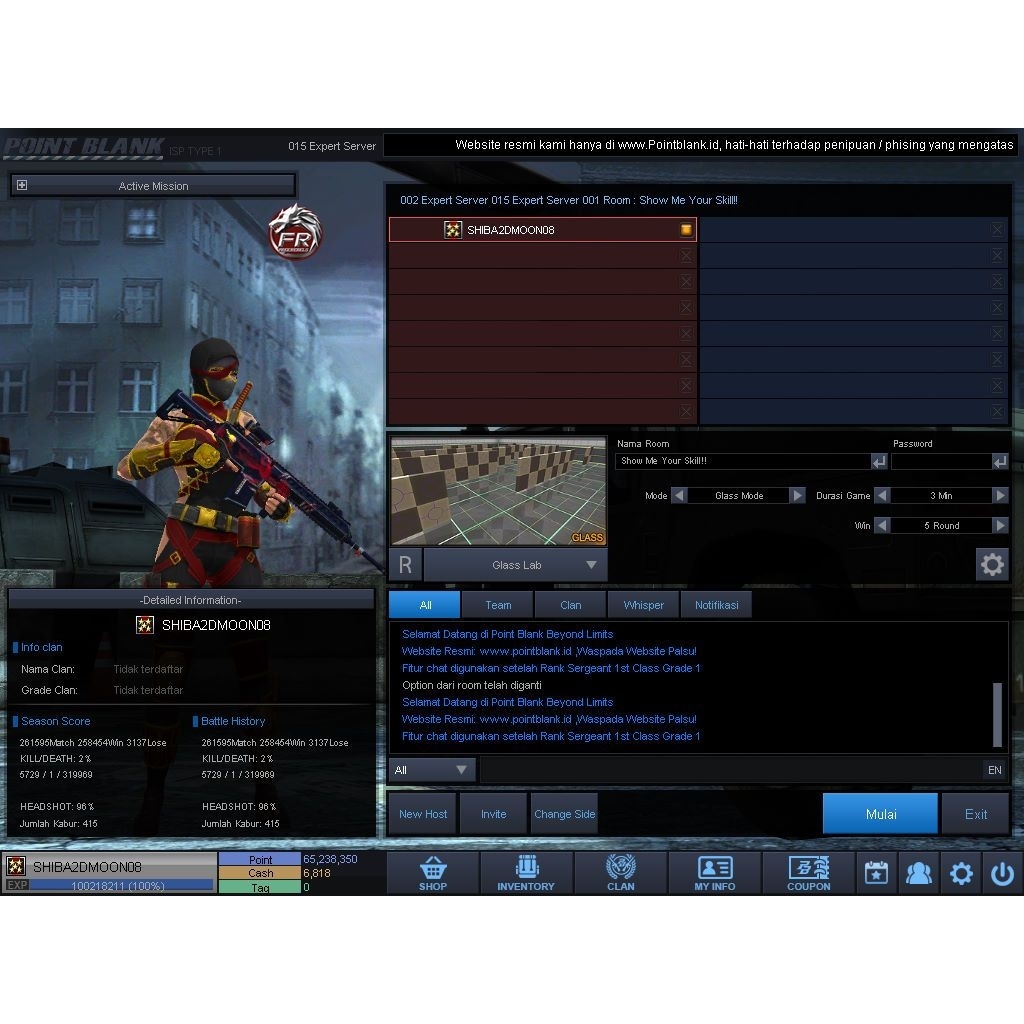Change map using the Glass Lab dropdown
This screenshot has width=1024, height=1024.
(x=515, y=564)
